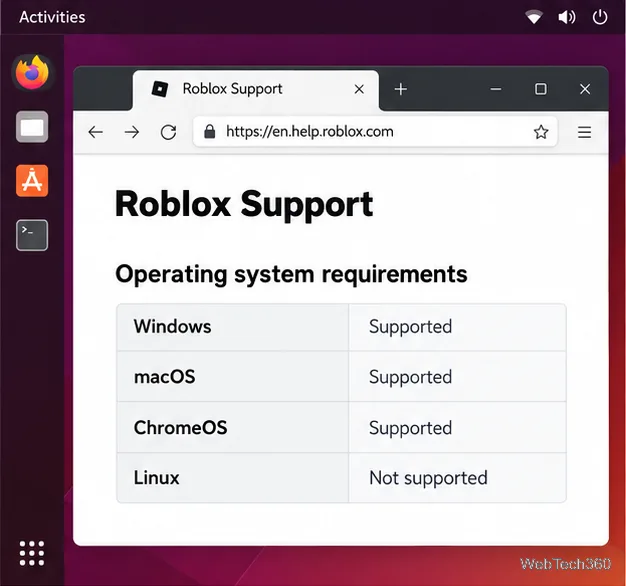The height and width of the screenshot is (586, 626).
Task: Click the Activities button
Action: (x=52, y=17)
